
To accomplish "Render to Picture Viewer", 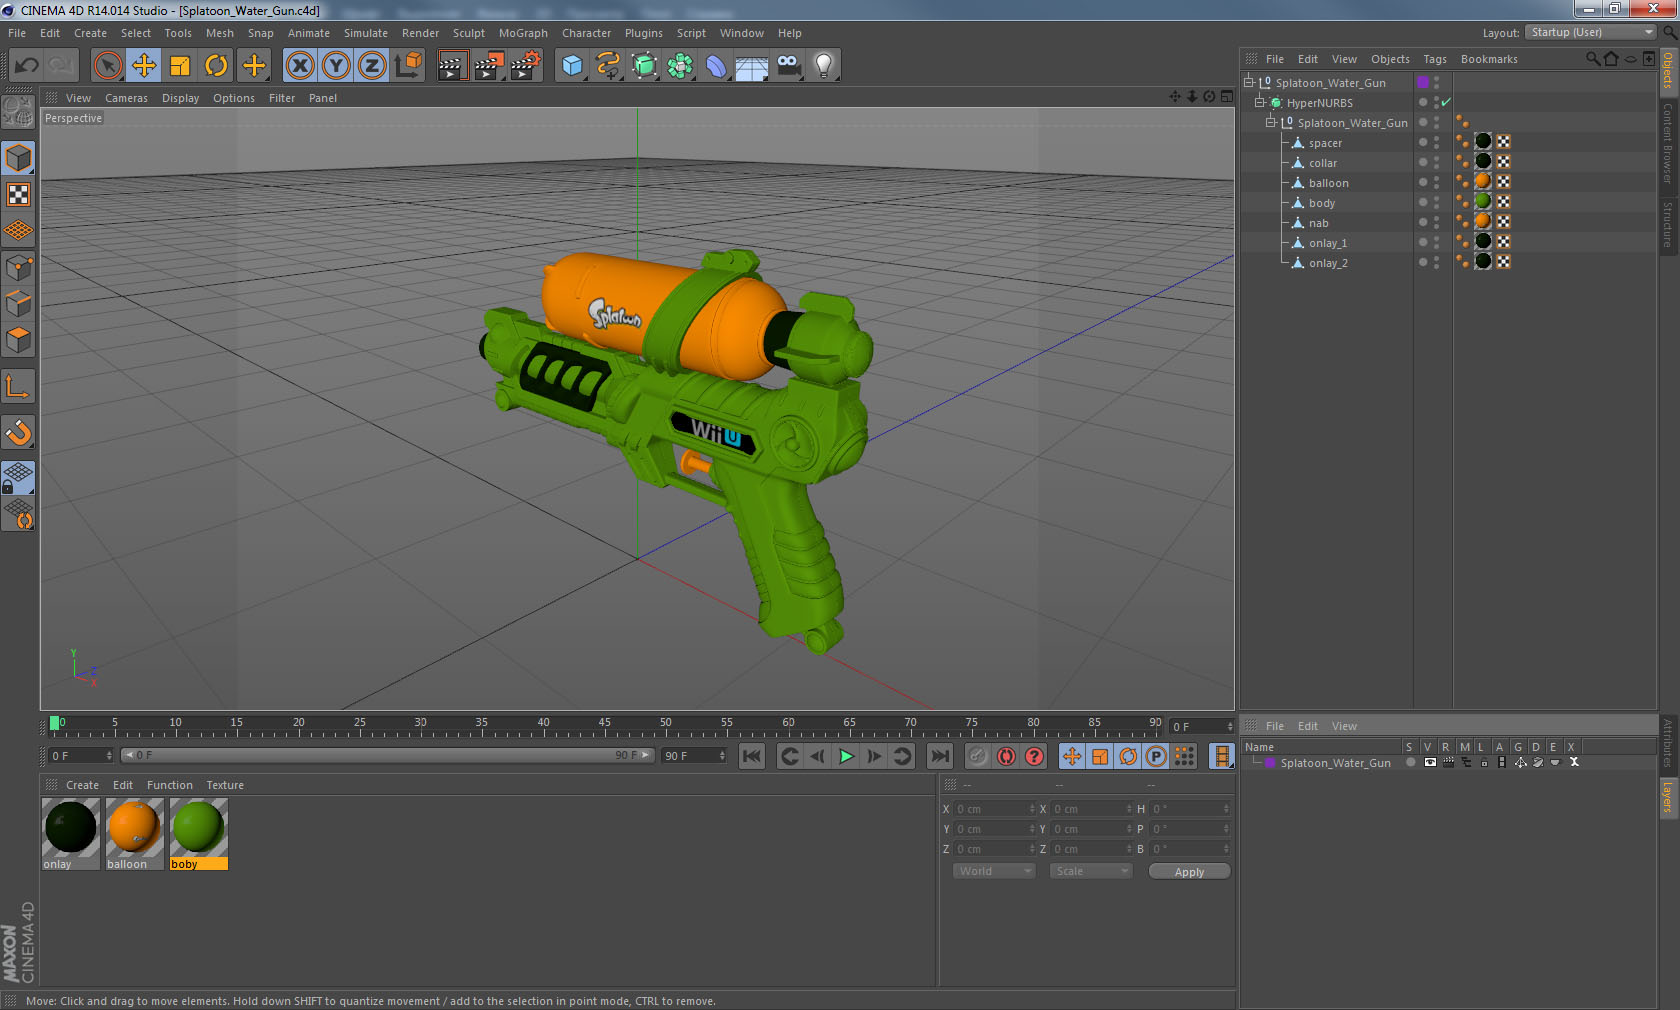I will point(489,66).
